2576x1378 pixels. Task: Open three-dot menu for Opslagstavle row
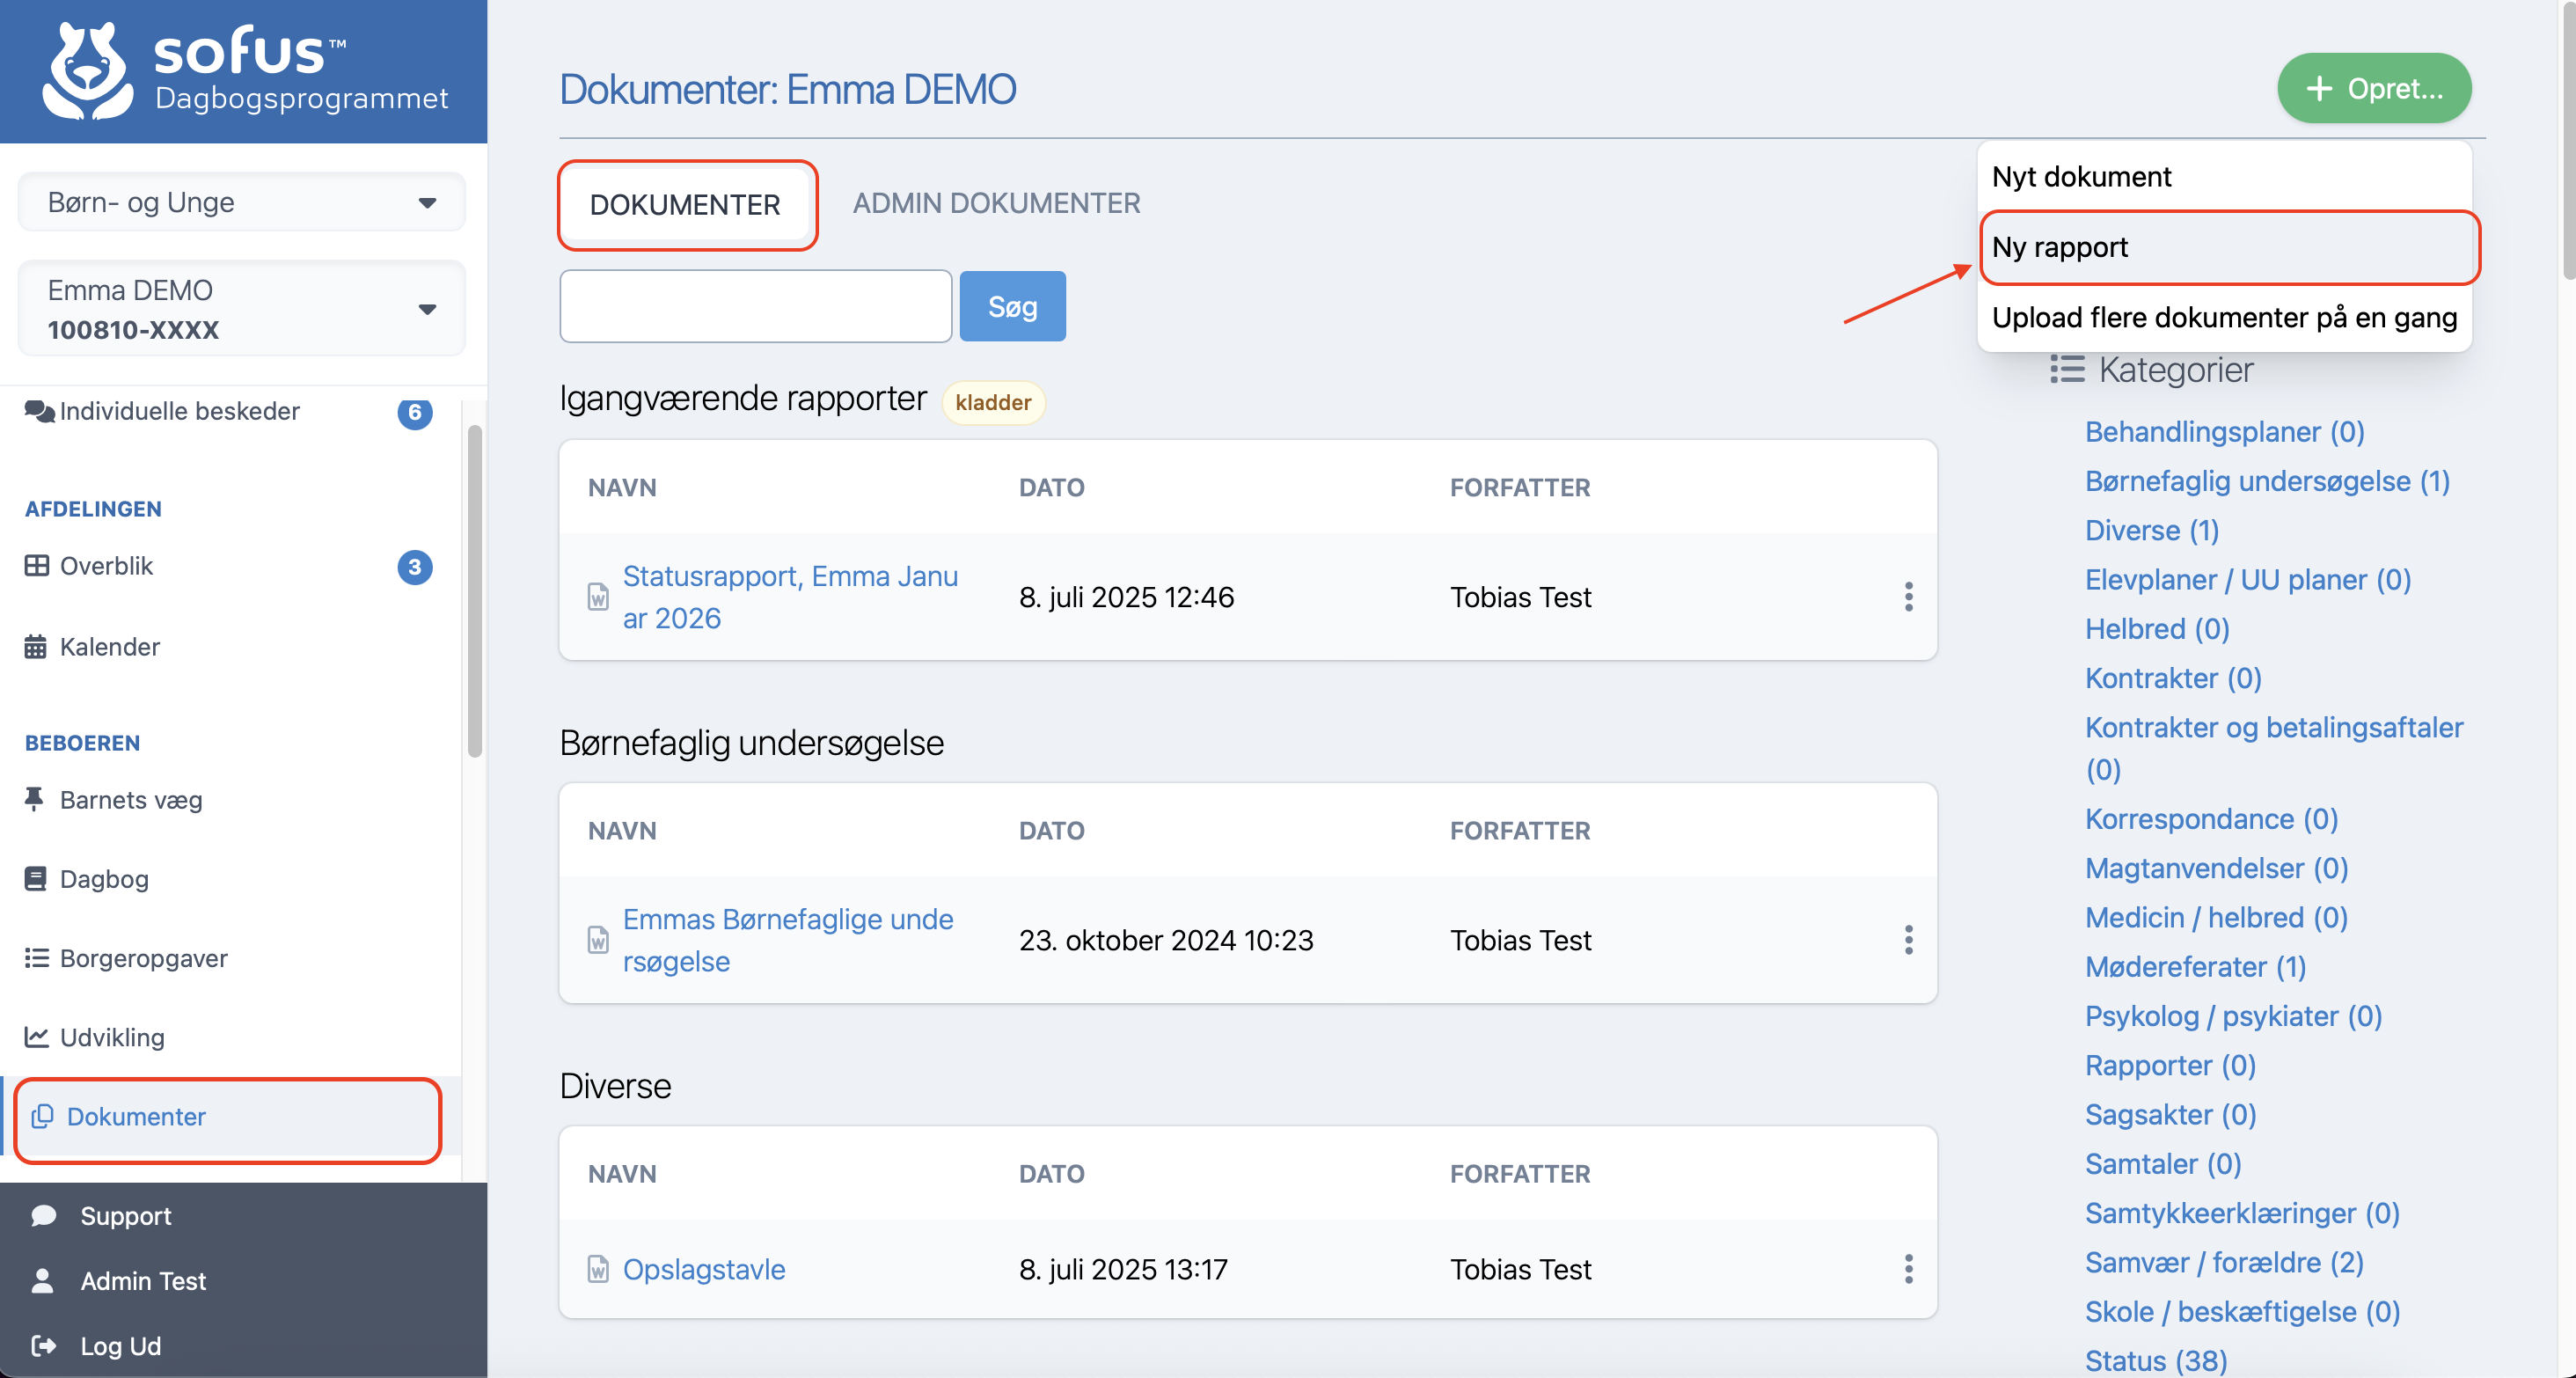(x=1908, y=1269)
